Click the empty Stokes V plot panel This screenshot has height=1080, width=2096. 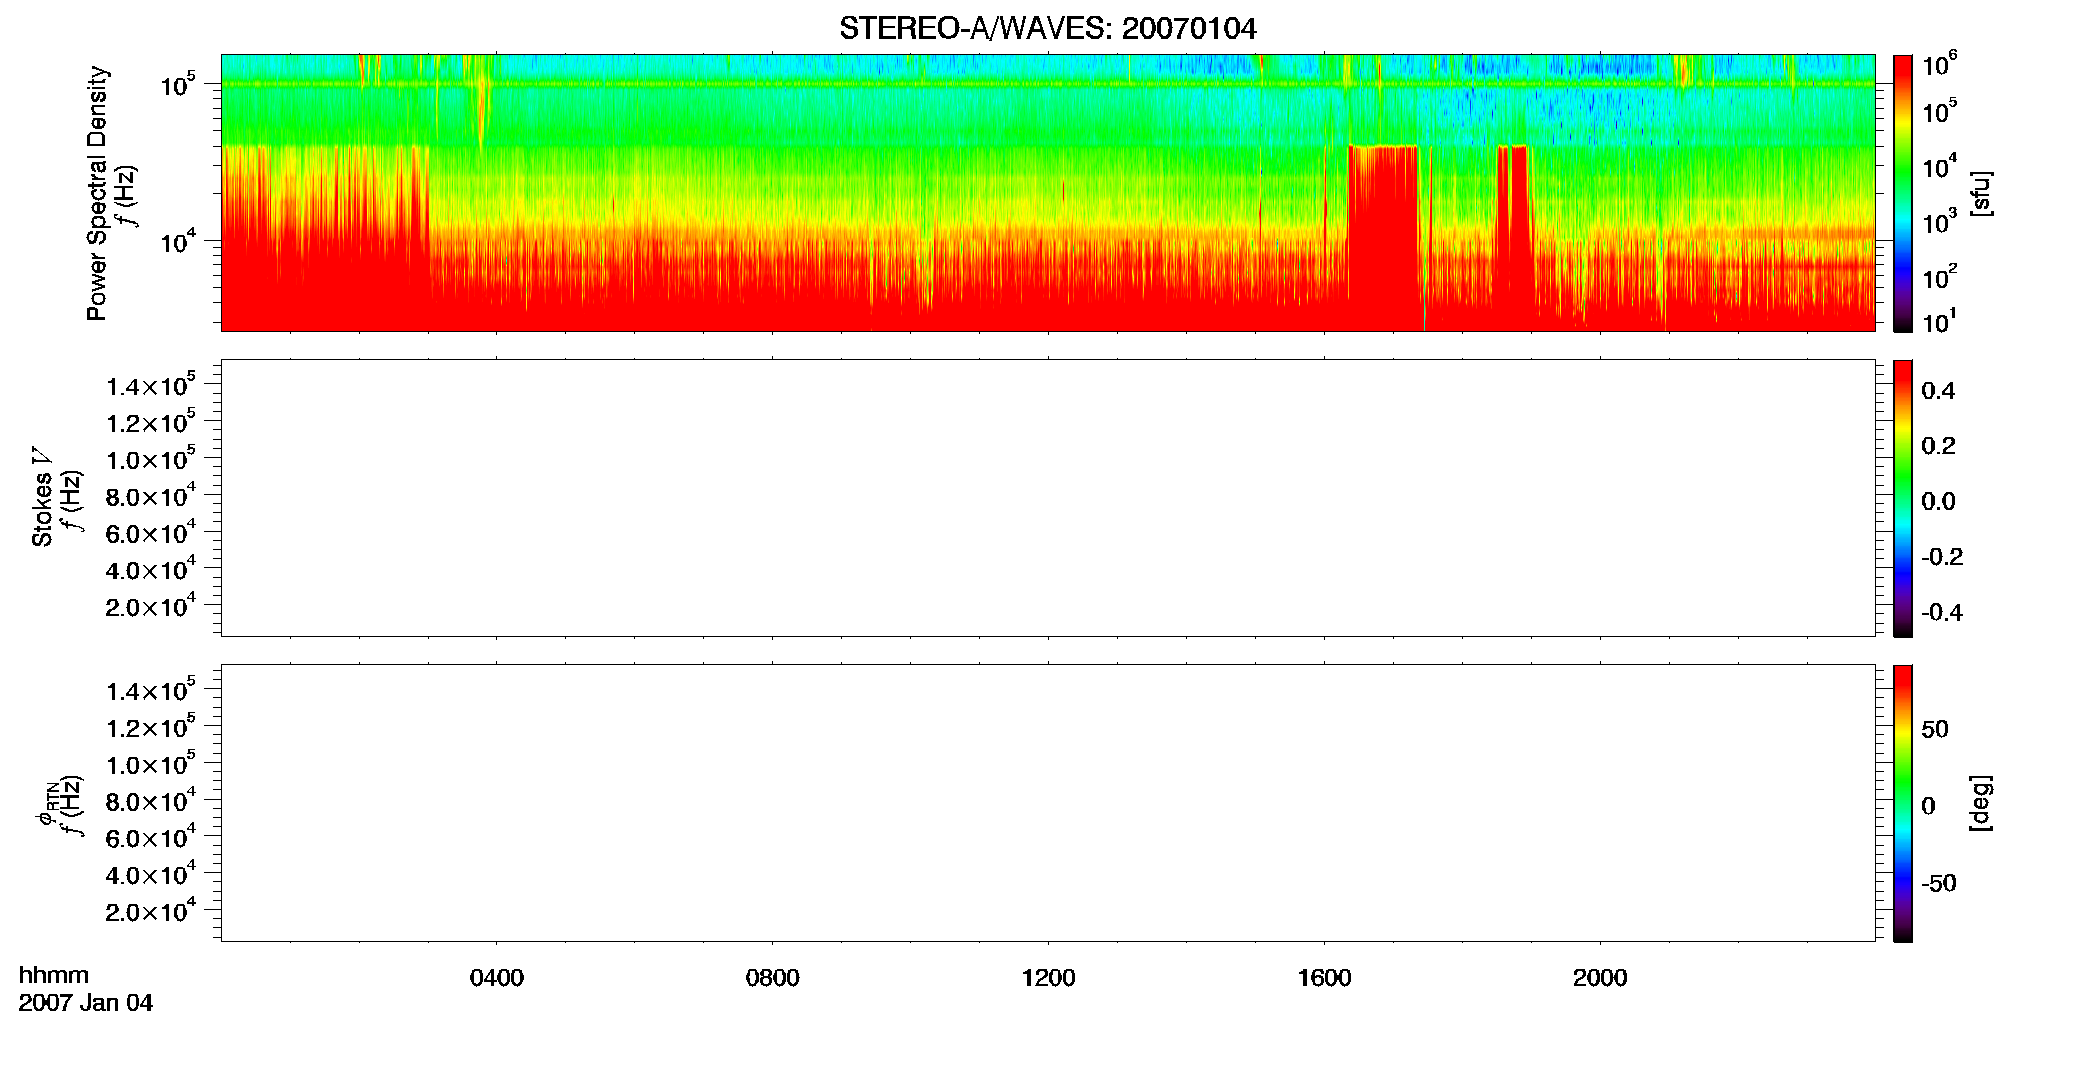coord(1047,498)
